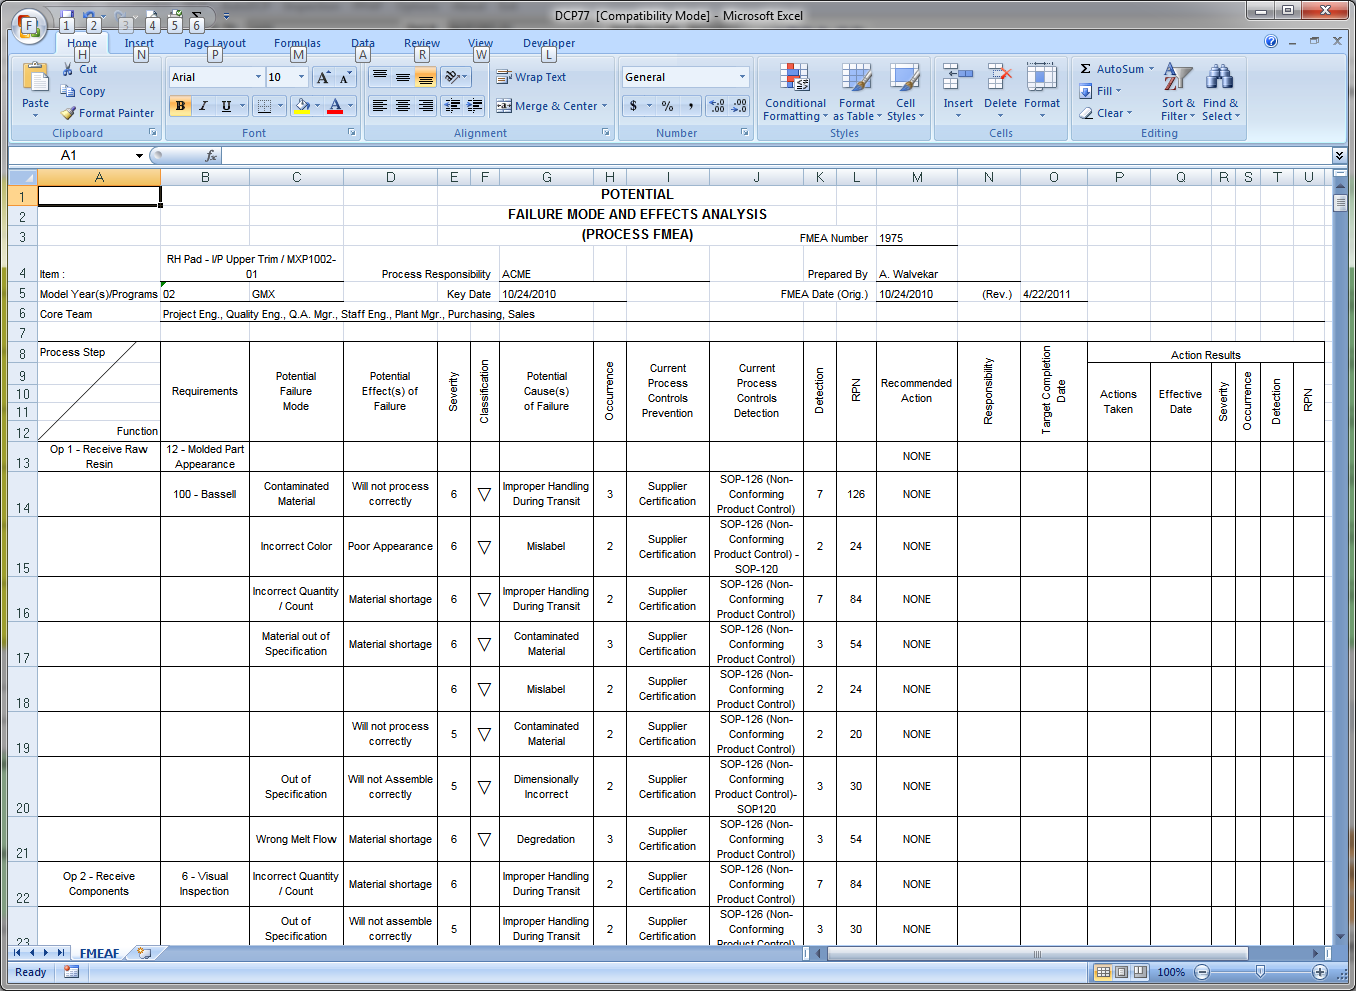Click the Name Box showing A1

point(90,156)
